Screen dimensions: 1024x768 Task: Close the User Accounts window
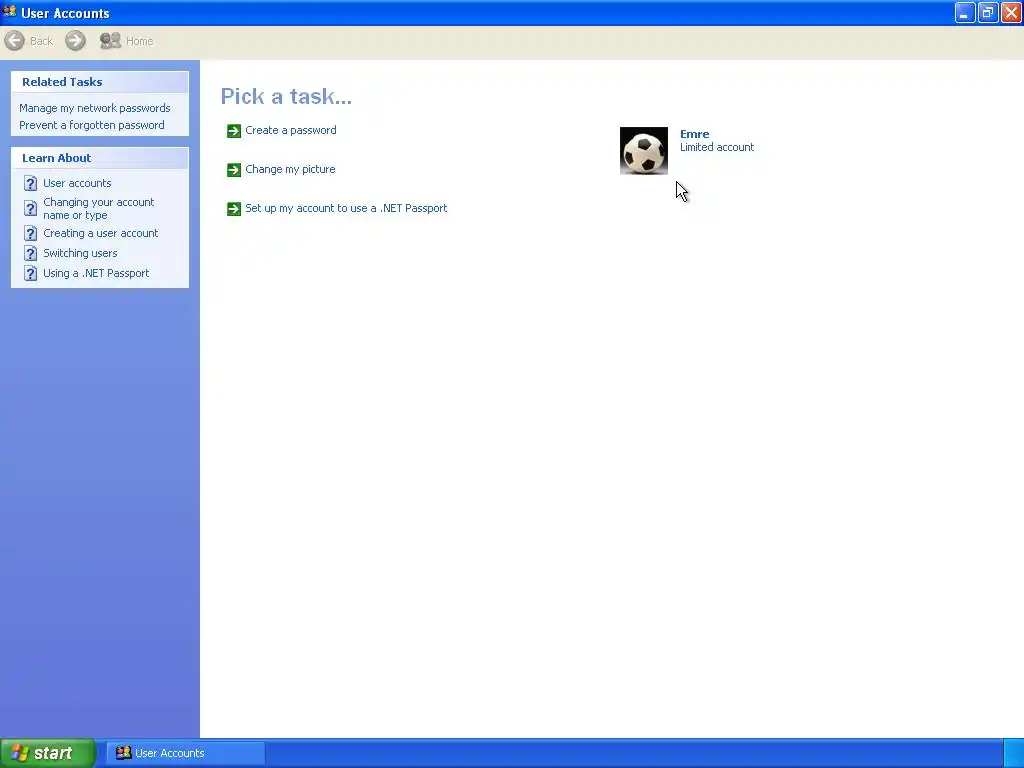1012,12
